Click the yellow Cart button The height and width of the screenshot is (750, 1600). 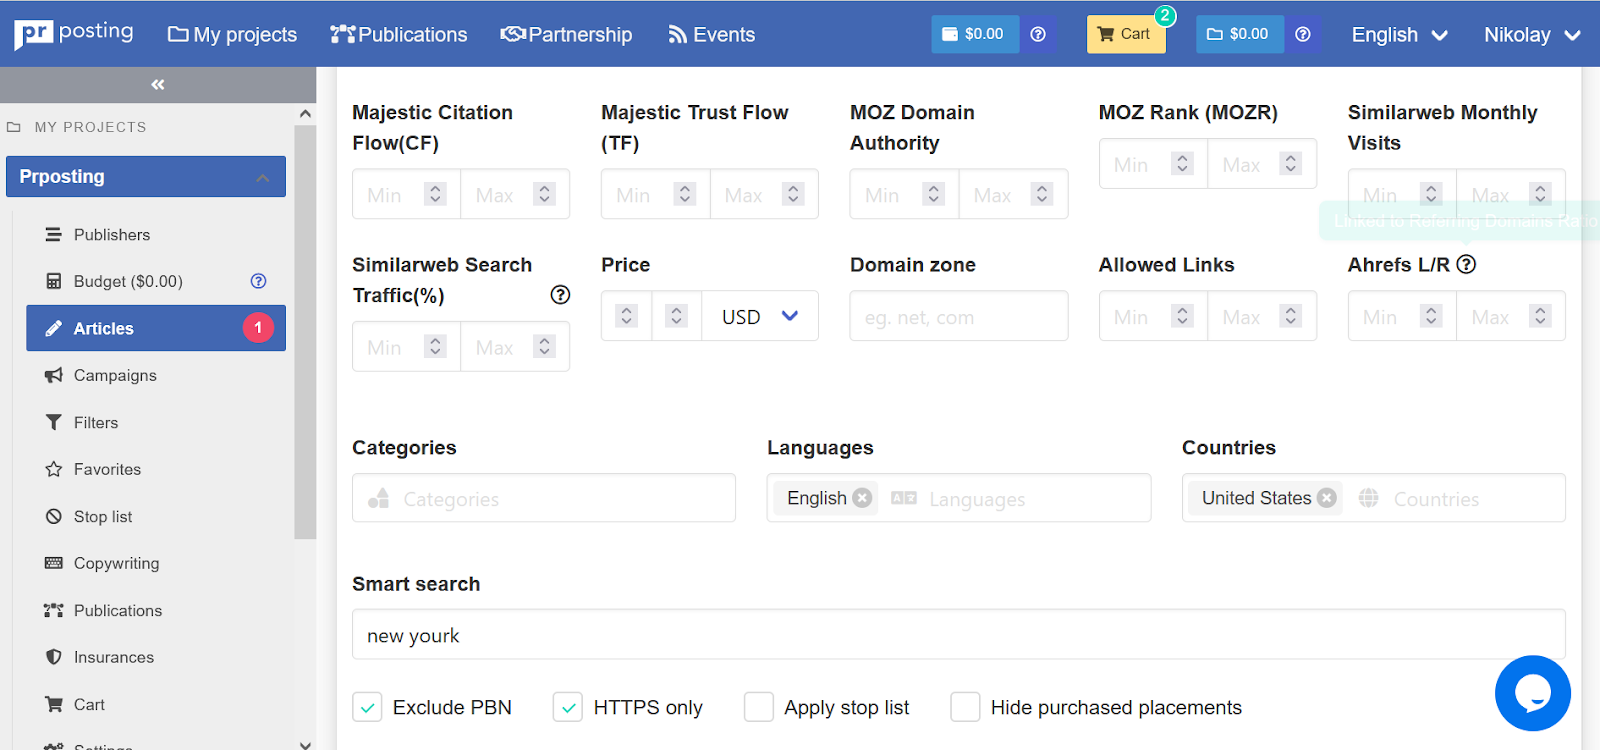1126,34
